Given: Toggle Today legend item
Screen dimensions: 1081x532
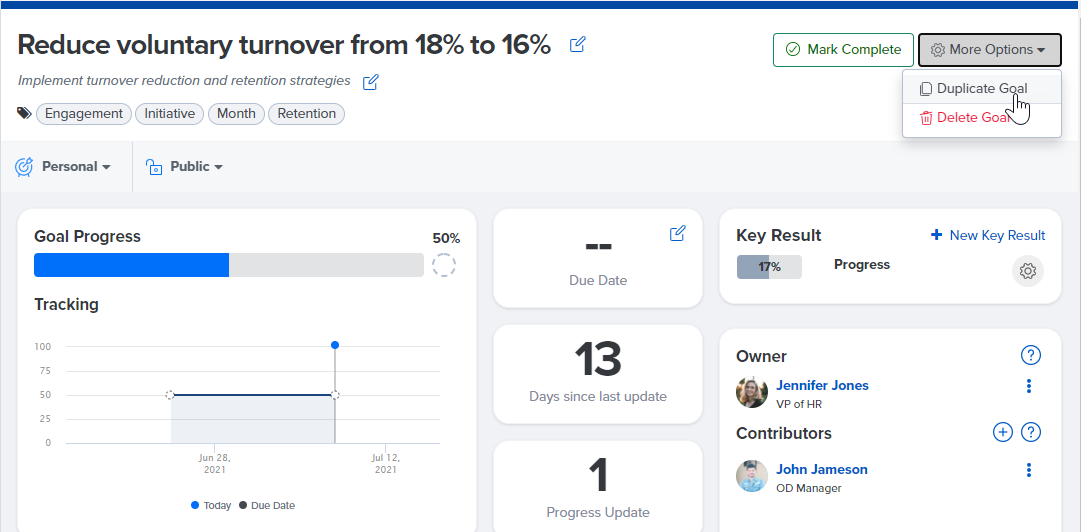Looking at the screenshot, I should (211, 505).
